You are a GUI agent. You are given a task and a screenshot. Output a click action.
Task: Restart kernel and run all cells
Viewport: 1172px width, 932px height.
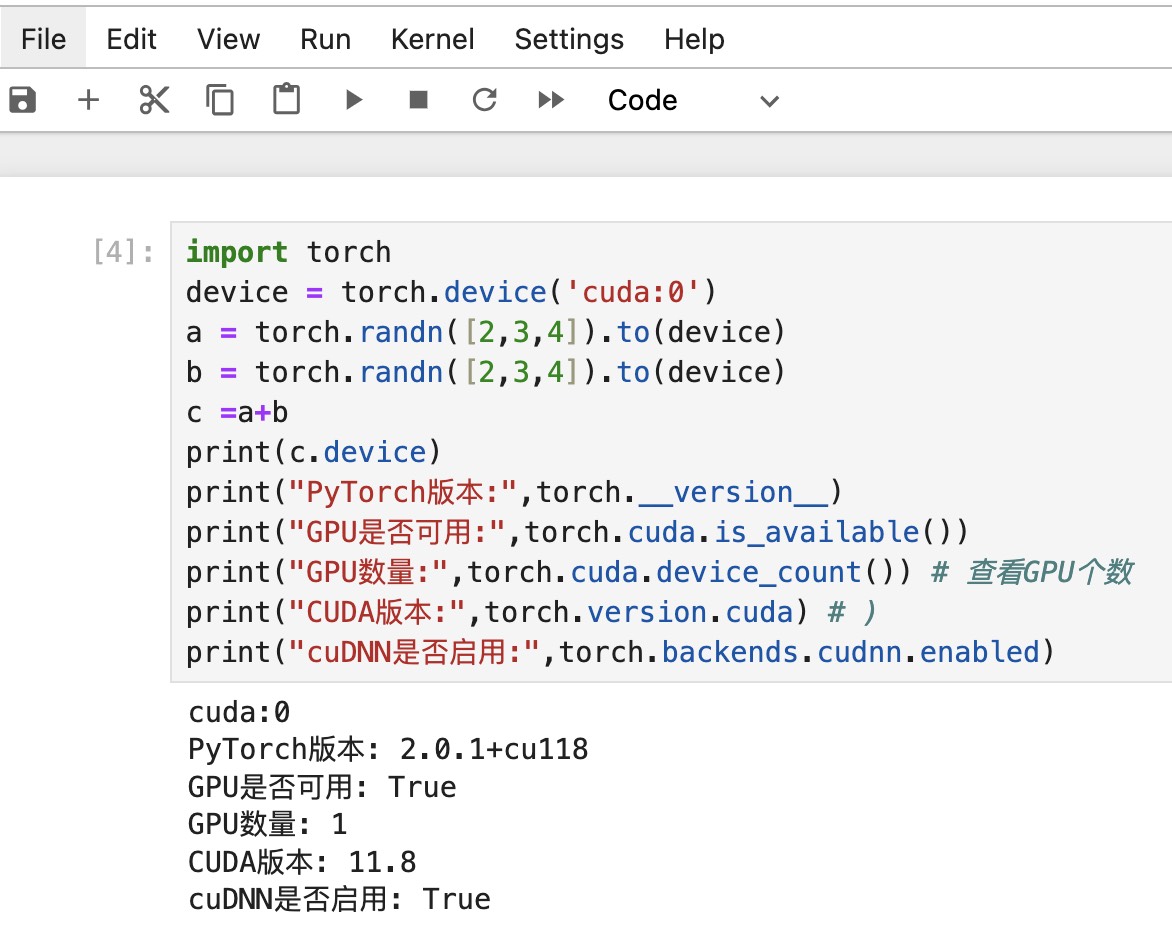(x=551, y=99)
